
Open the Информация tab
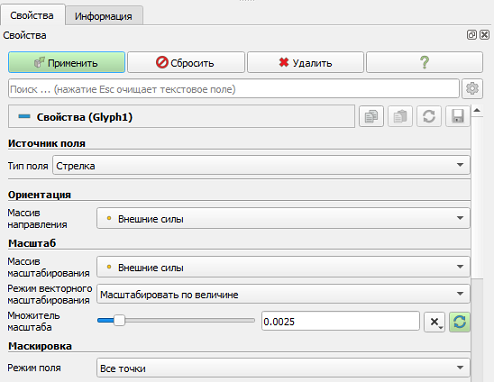pos(104,16)
